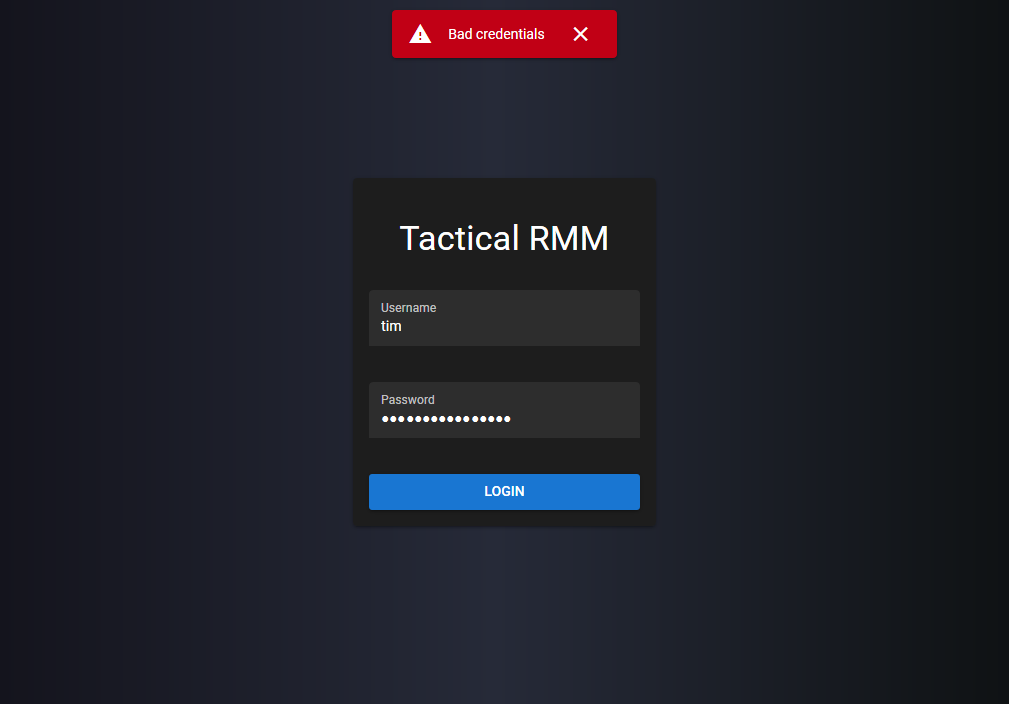Click the Bad credentials message text
The width and height of the screenshot is (1009, 704).
click(496, 34)
